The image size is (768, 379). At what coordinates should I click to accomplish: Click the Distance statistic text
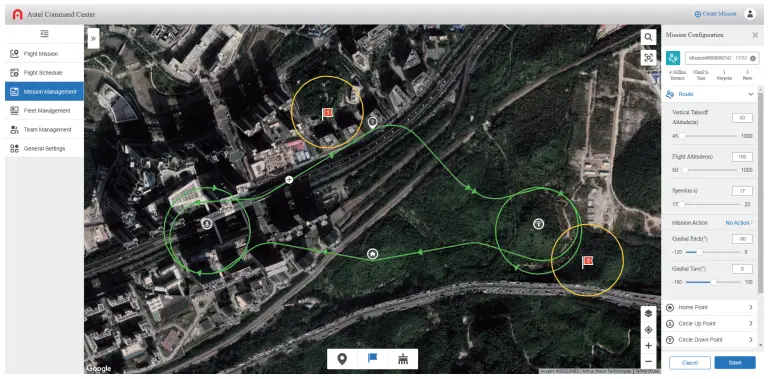pyautogui.click(x=676, y=74)
